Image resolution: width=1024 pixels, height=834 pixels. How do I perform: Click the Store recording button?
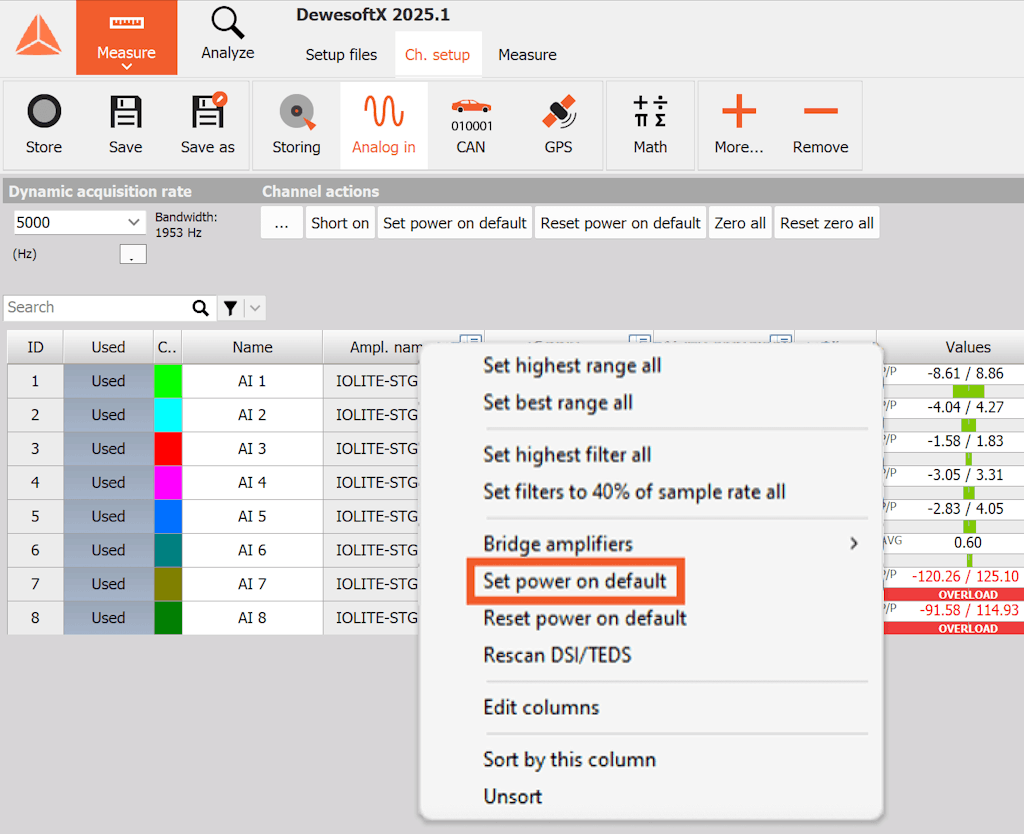(x=44, y=125)
